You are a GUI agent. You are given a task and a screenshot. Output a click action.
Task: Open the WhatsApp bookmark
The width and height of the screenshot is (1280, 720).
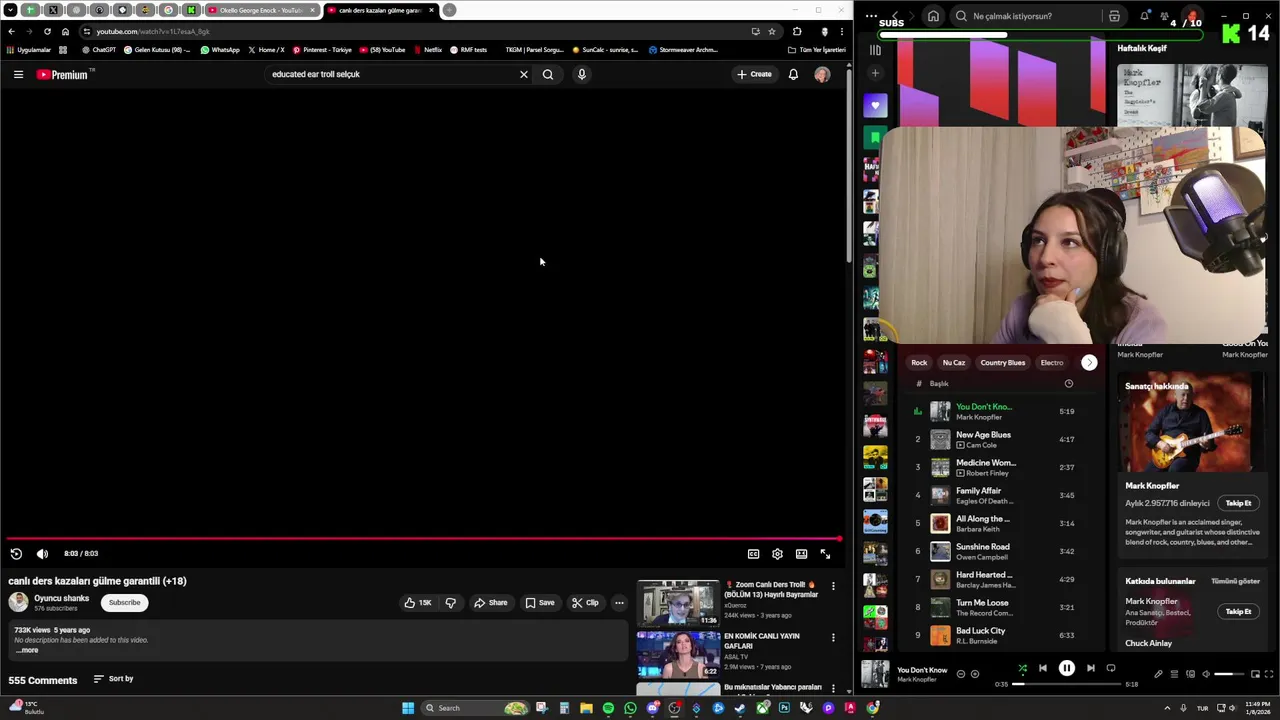pos(220,50)
